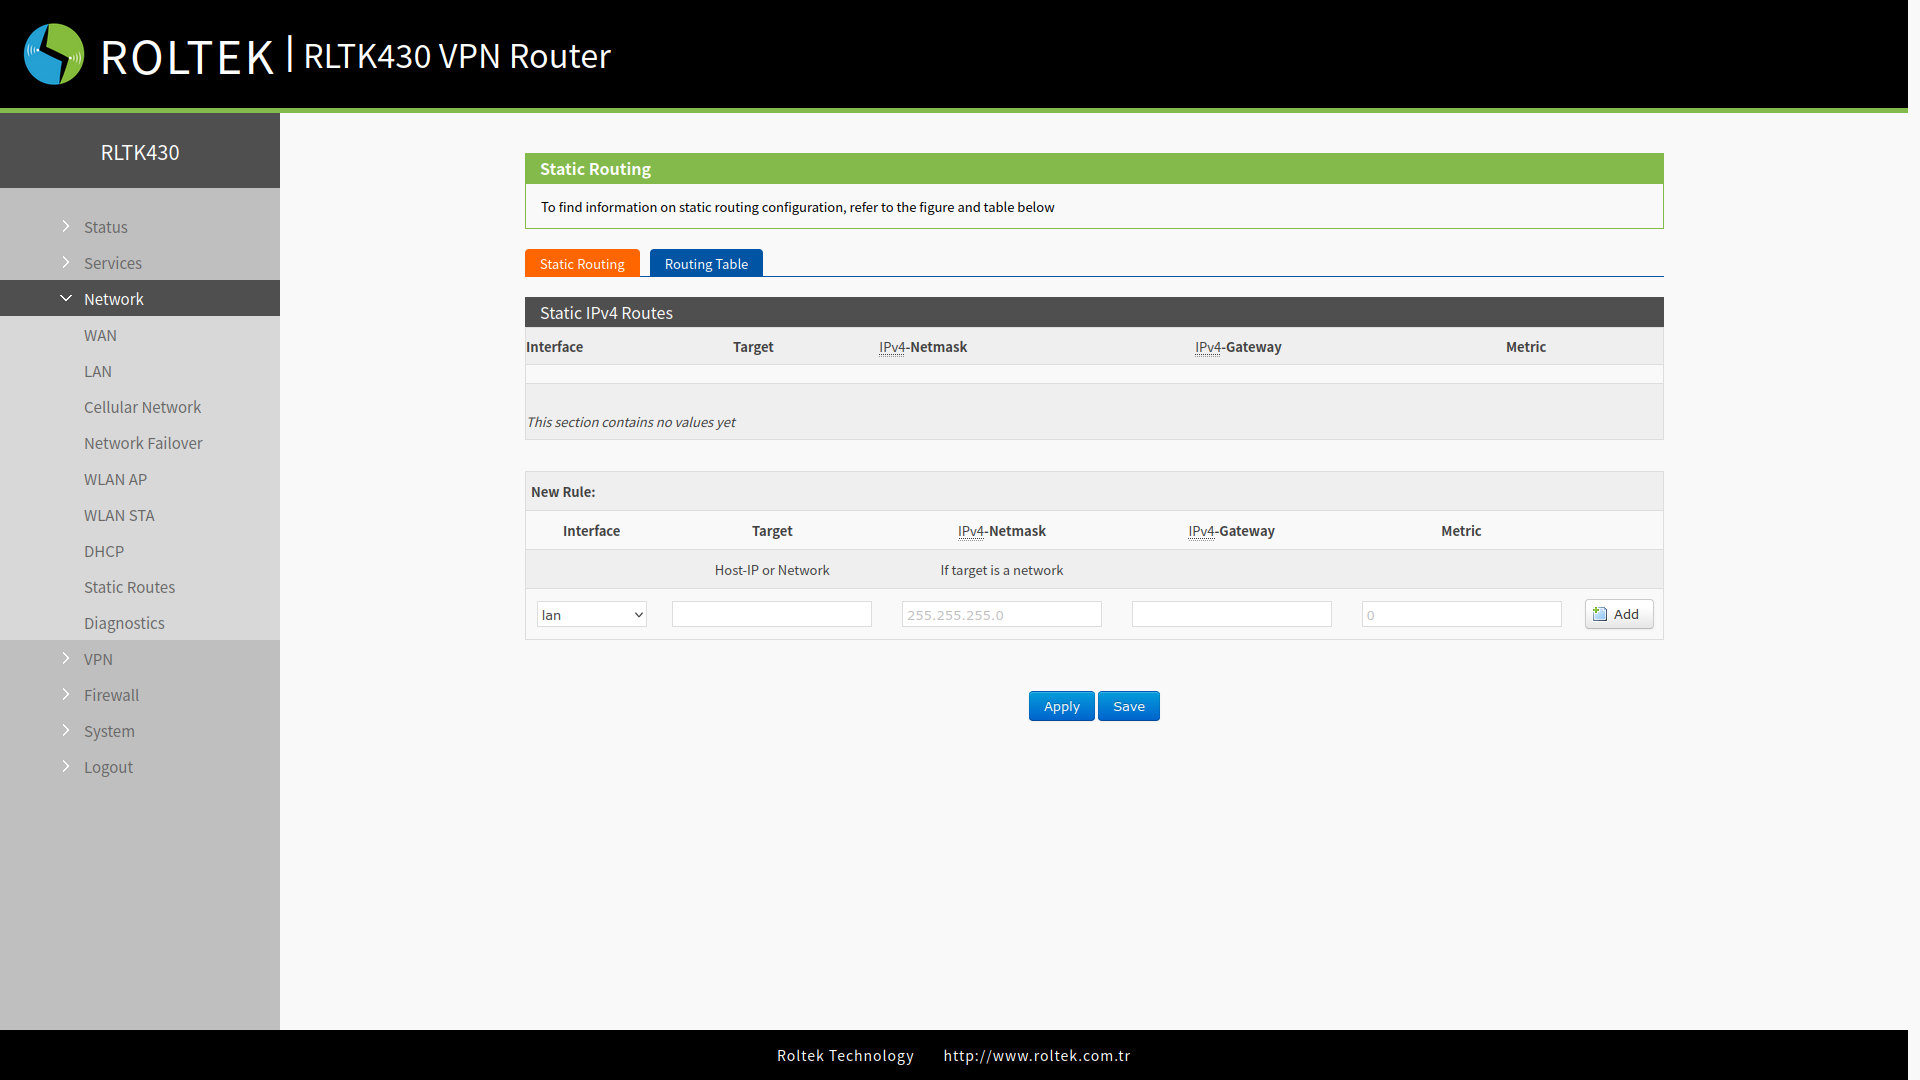
Task: Expand the Services menu chevron
Action: coord(66,262)
